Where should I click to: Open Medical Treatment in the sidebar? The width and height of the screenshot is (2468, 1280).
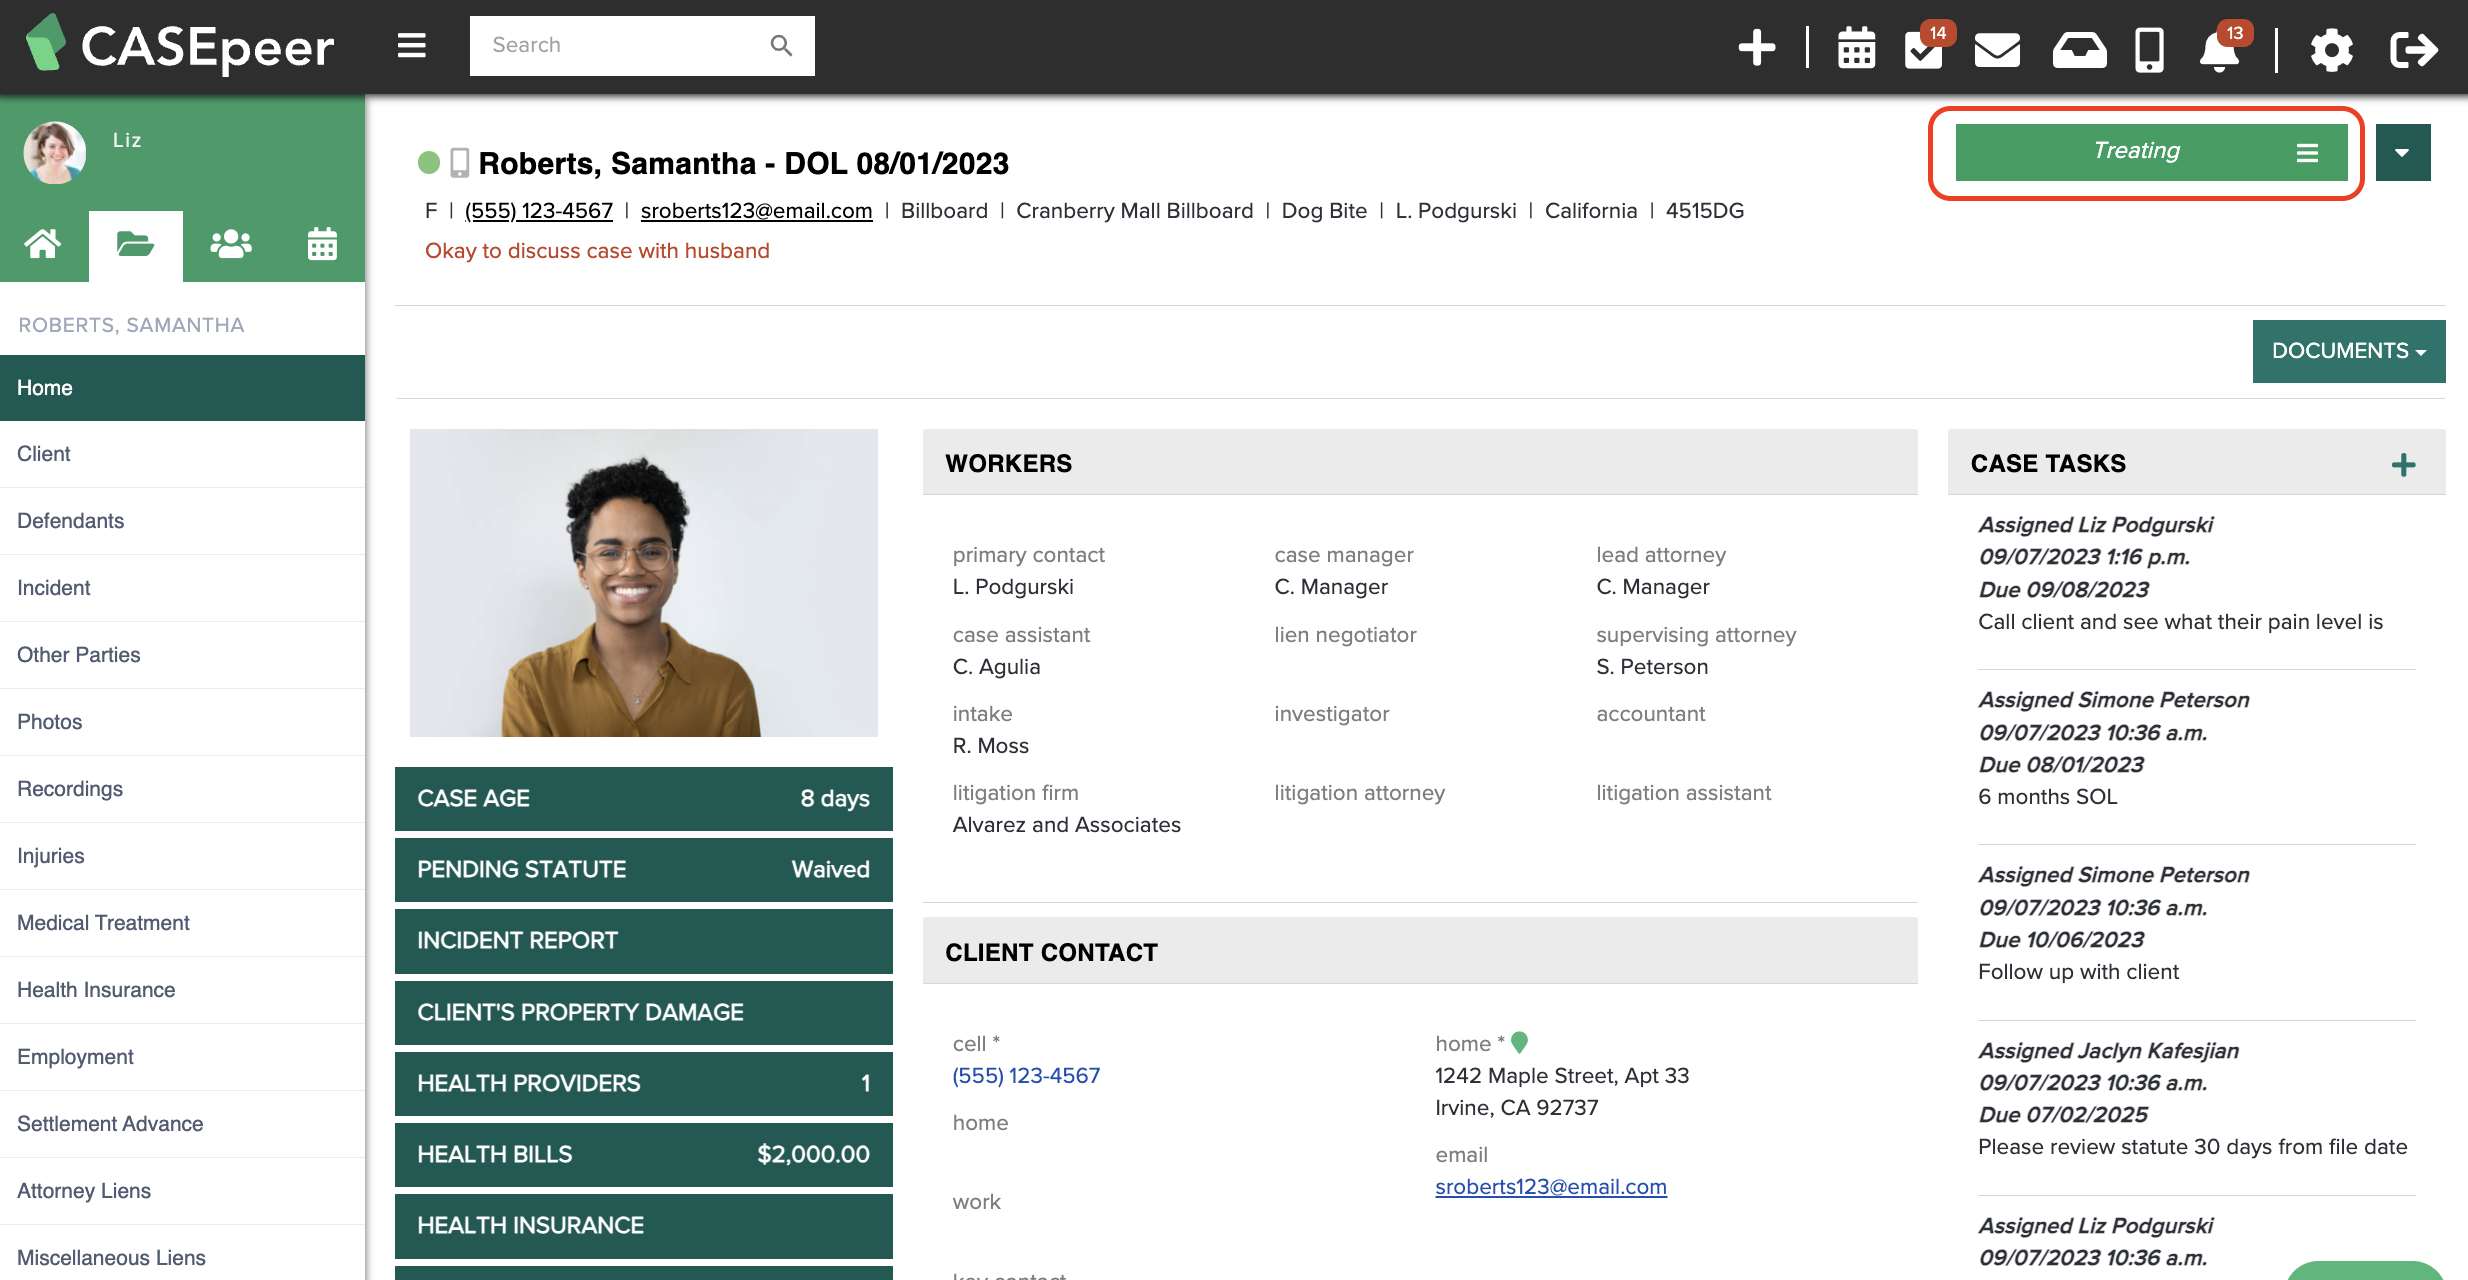[x=183, y=923]
